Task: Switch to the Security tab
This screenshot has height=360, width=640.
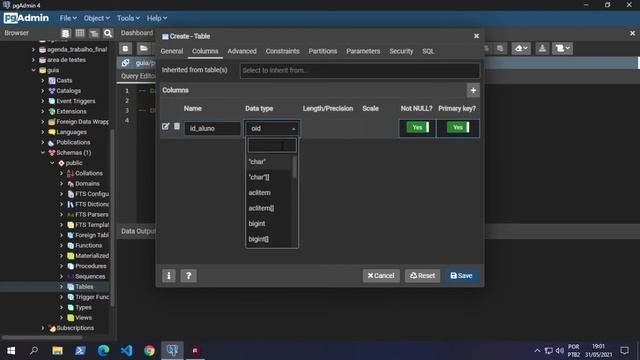Action: click(401, 51)
